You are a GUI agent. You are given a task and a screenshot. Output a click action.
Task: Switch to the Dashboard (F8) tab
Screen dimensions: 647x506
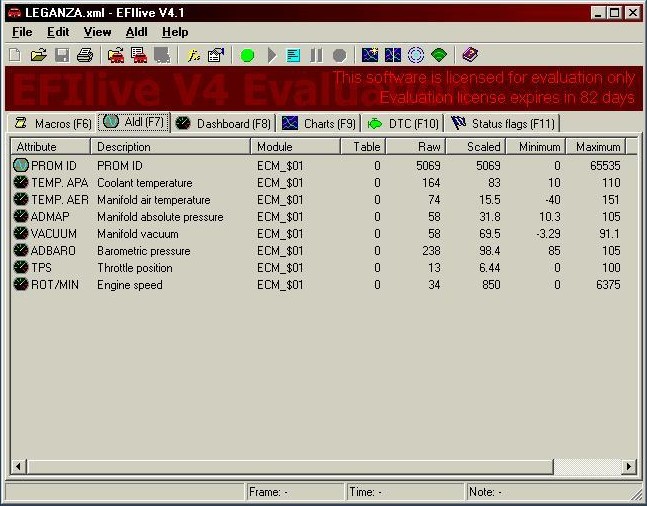[x=223, y=123]
